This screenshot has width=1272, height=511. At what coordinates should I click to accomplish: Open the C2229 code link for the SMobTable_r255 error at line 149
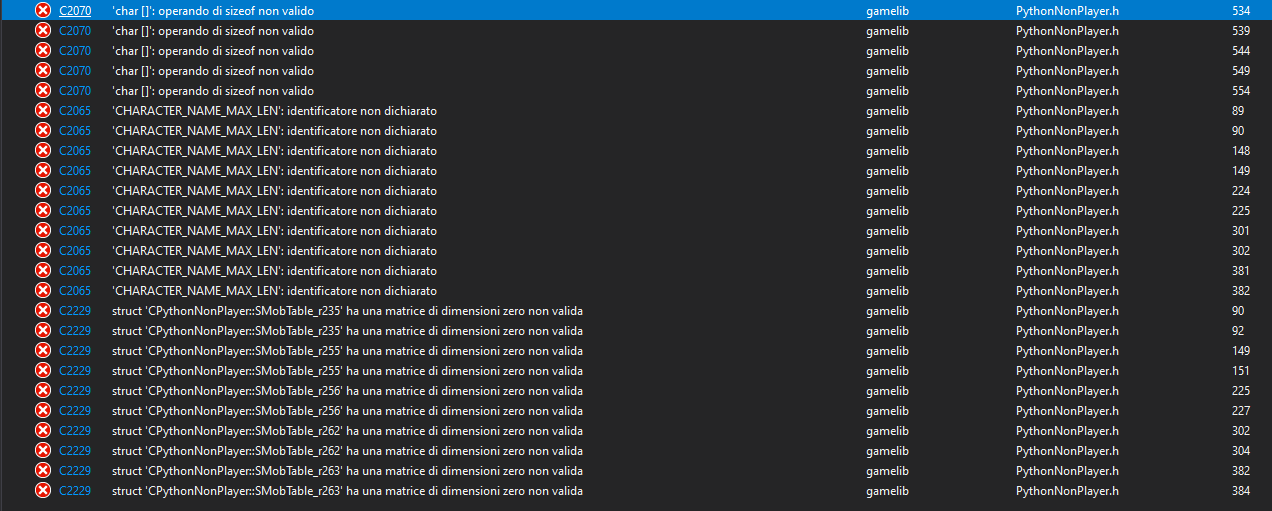click(x=75, y=350)
